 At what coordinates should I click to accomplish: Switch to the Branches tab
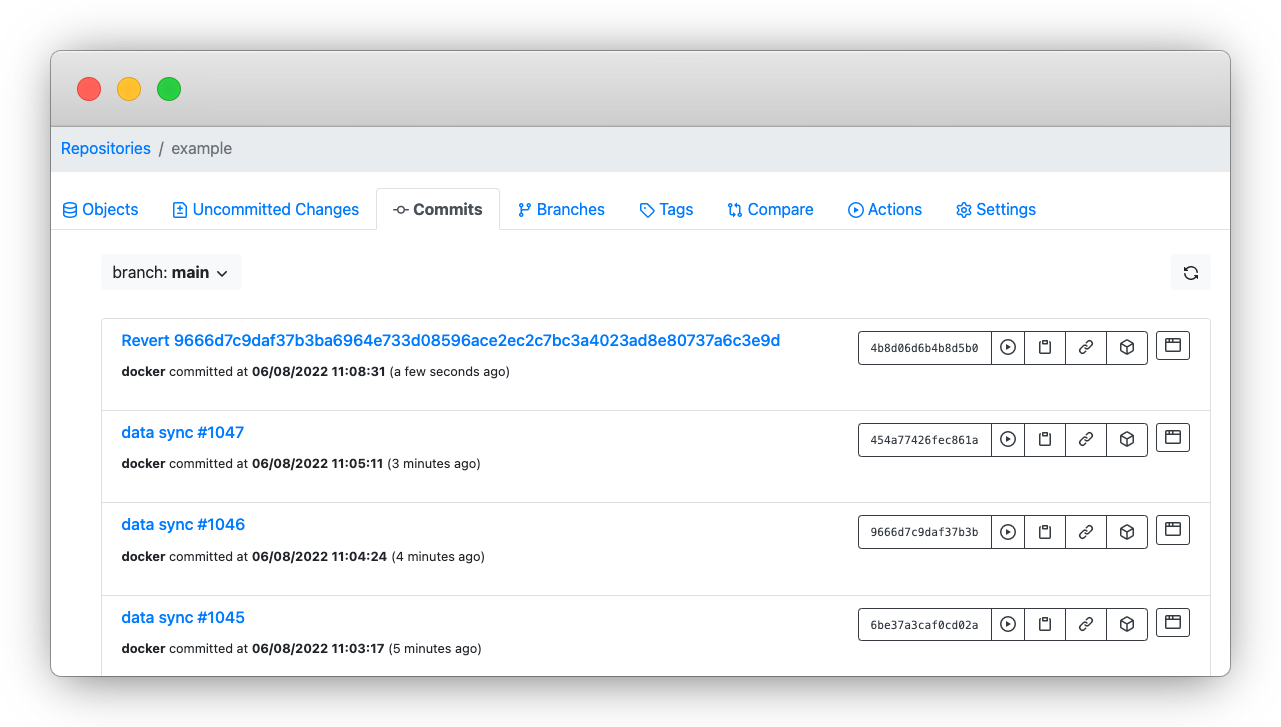click(561, 209)
